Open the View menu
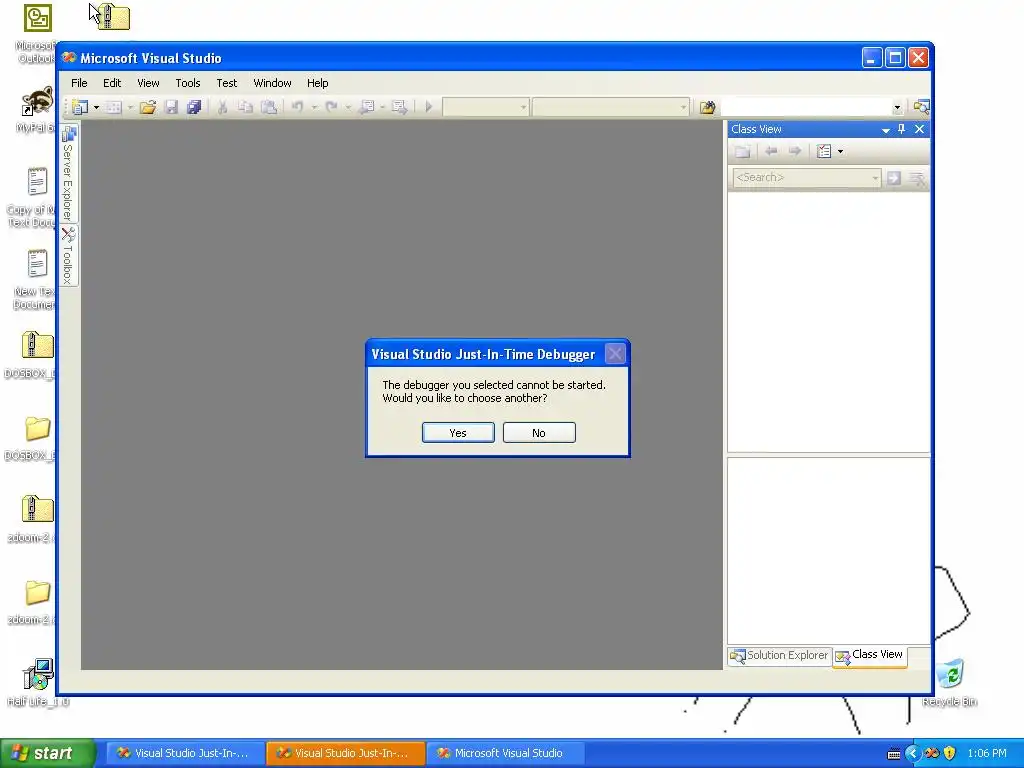The width and height of the screenshot is (1024, 768). pos(148,83)
